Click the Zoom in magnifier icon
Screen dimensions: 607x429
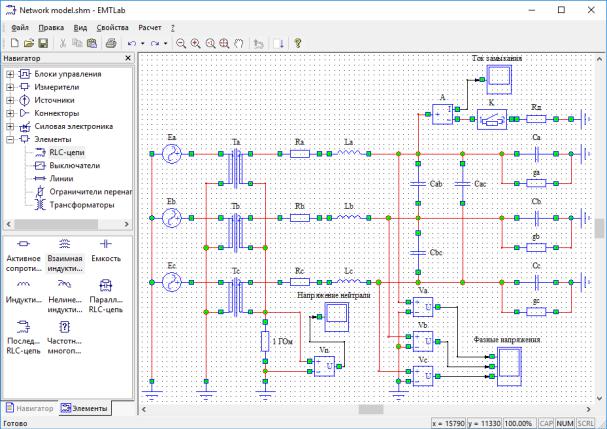coord(195,44)
